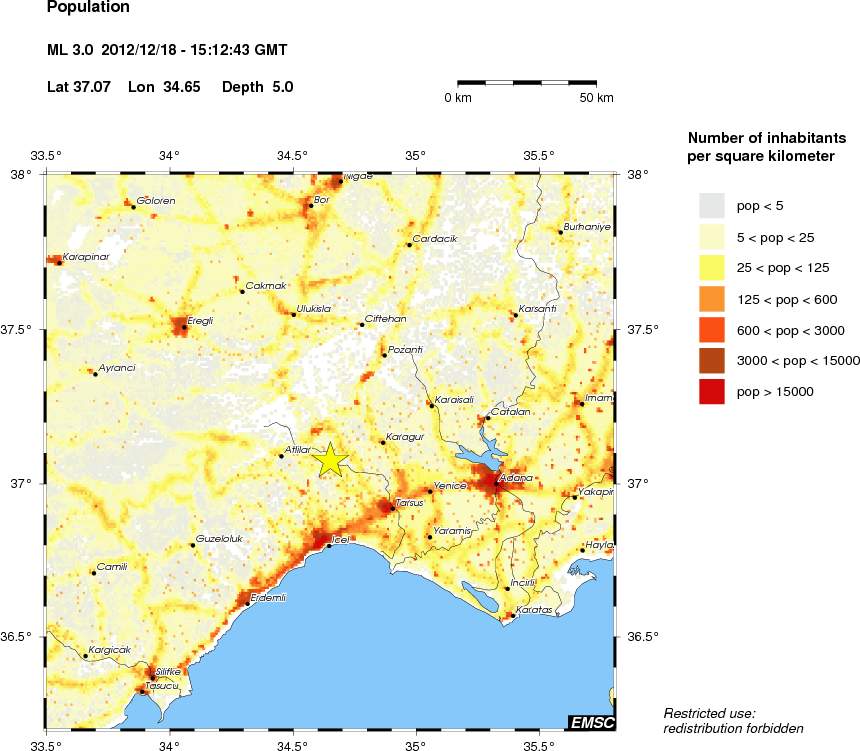Select the red 'pop > 15000' legend swatch

[x=711, y=392]
